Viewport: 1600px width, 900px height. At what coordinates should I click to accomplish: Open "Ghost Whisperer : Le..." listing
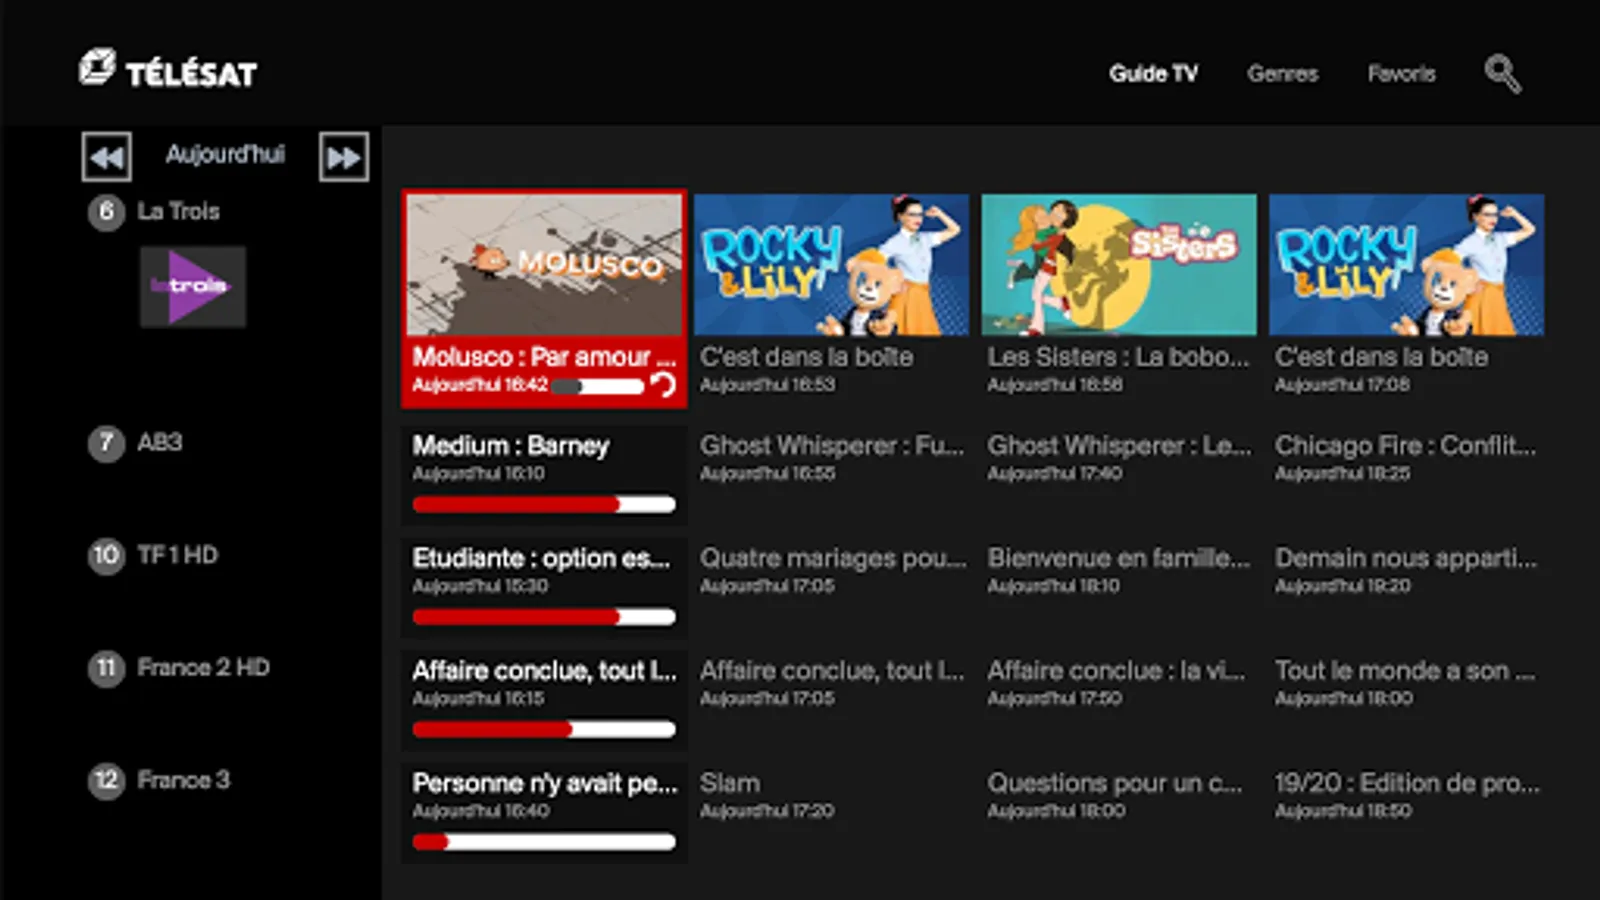coord(1119,446)
